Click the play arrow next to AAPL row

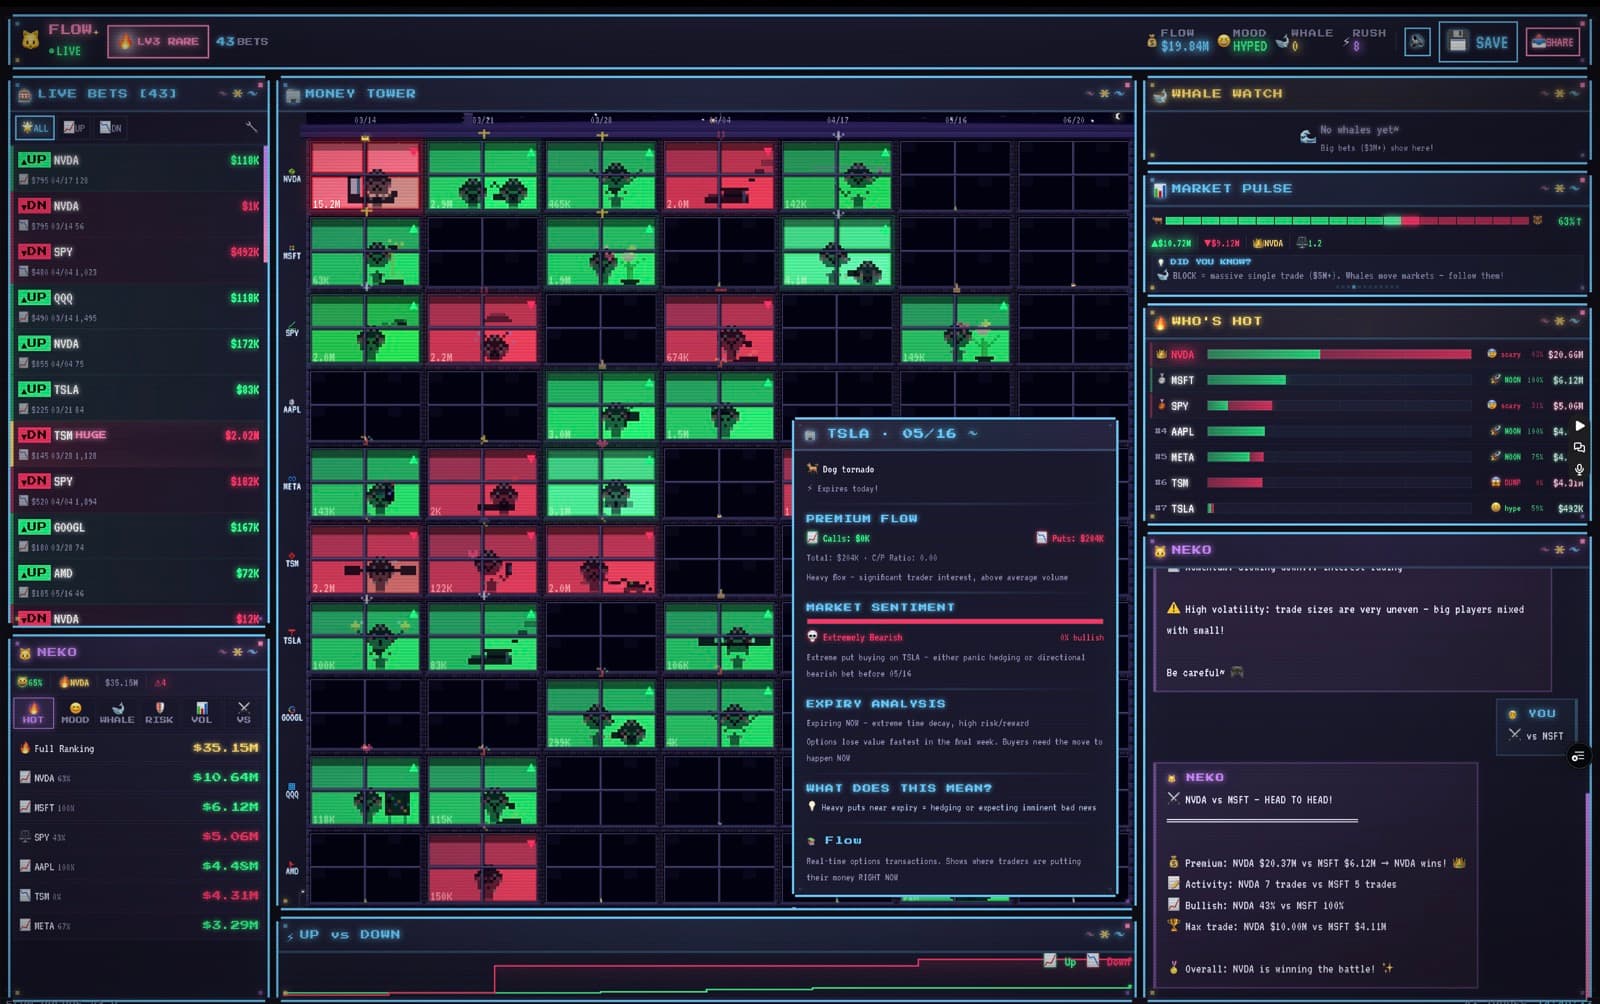pyautogui.click(x=1581, y=428)
